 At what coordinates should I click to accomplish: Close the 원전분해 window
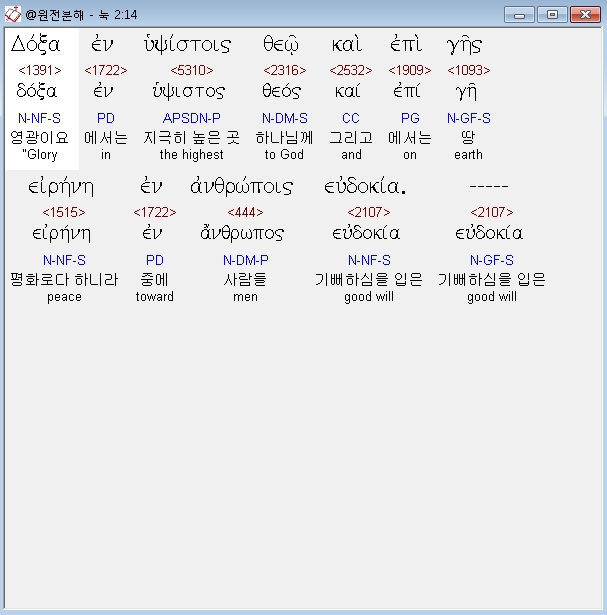tap(585, 15)
